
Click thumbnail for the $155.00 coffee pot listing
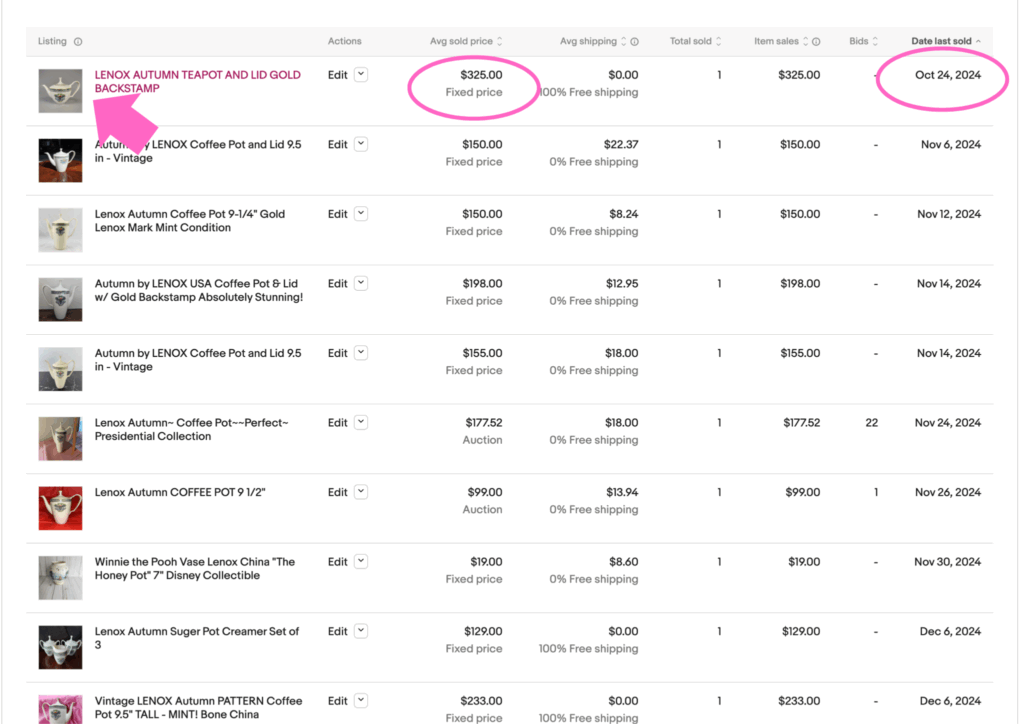click(60, 369)
